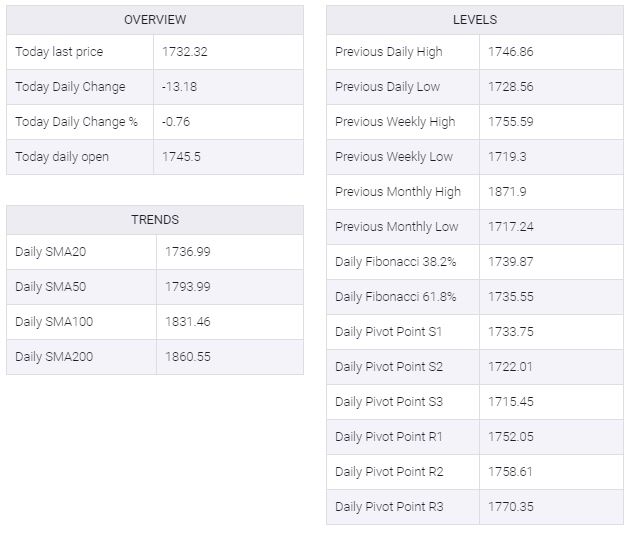Select the Daily SMA20 value 1736.99

tap(188, 251)
